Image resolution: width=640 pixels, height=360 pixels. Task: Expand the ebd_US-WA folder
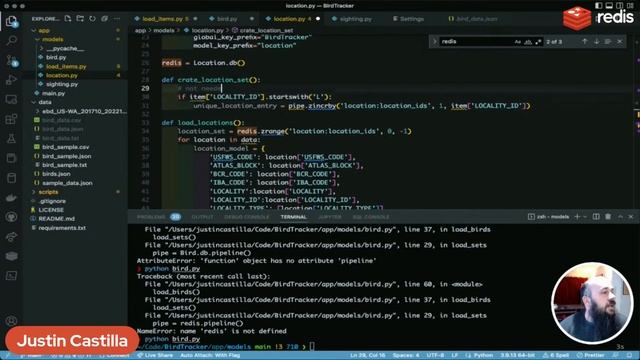(38, 111)
